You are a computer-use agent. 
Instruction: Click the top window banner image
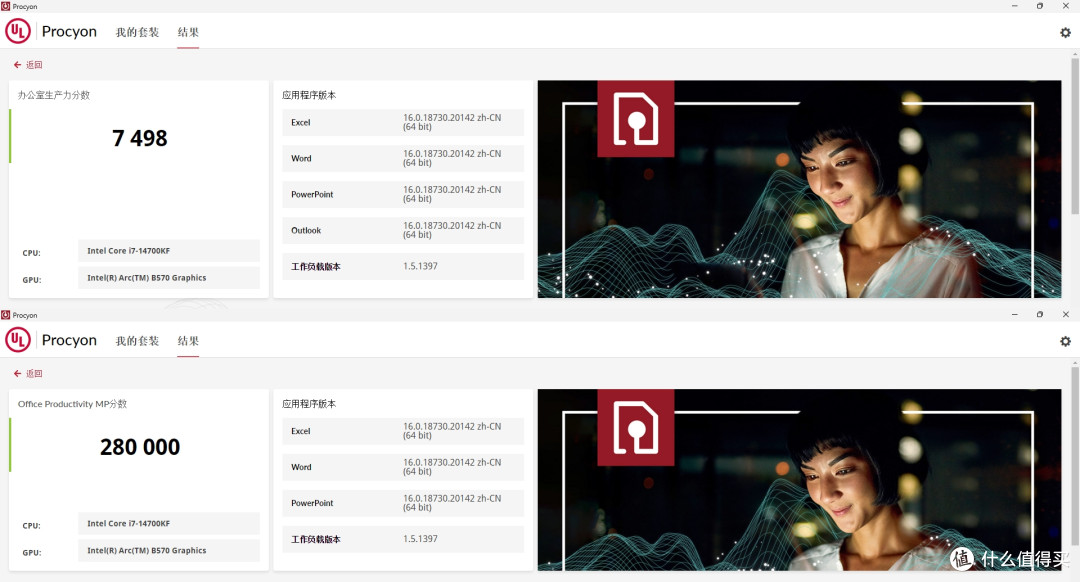799,189
